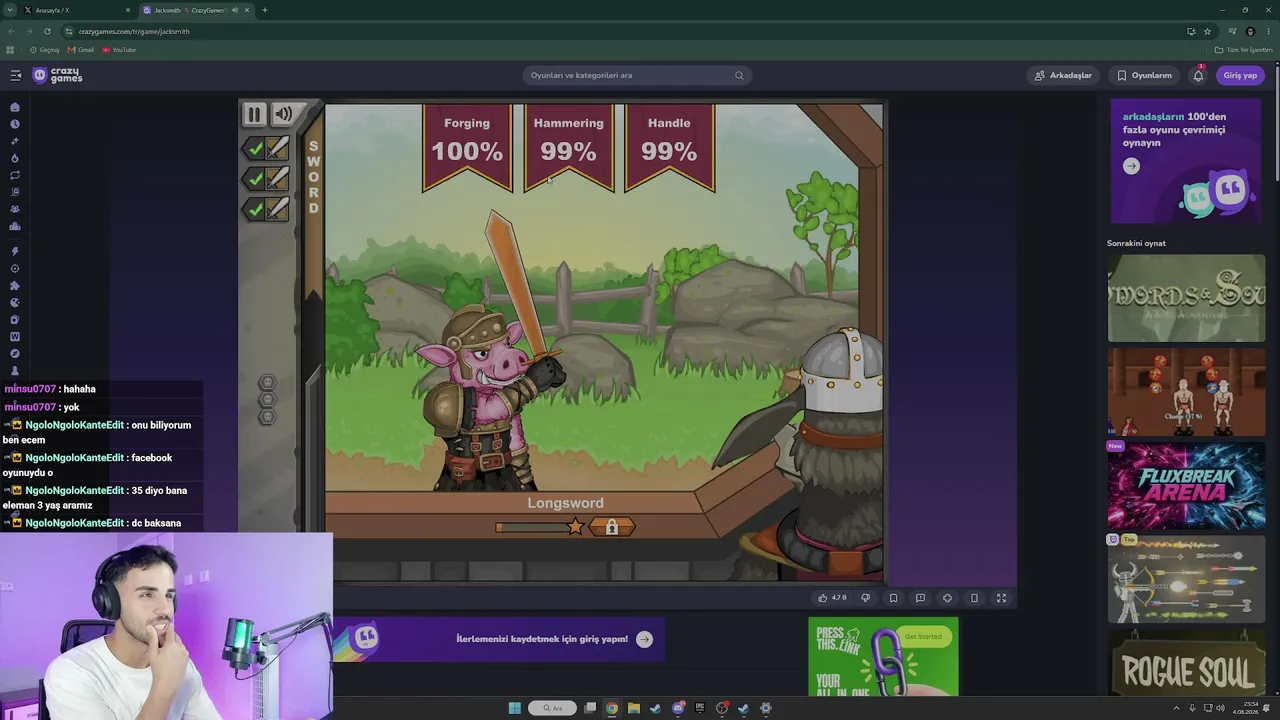Screen dimensions: 1280x720
Task: Click the Forging 100% score banner
Action: pos(467,146)
